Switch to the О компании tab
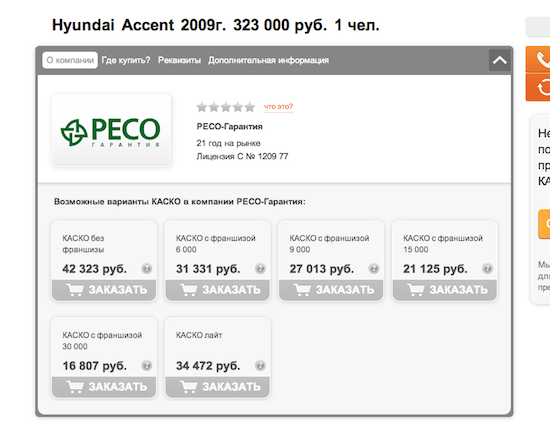 pyautogui.click(x=70, y=60)
